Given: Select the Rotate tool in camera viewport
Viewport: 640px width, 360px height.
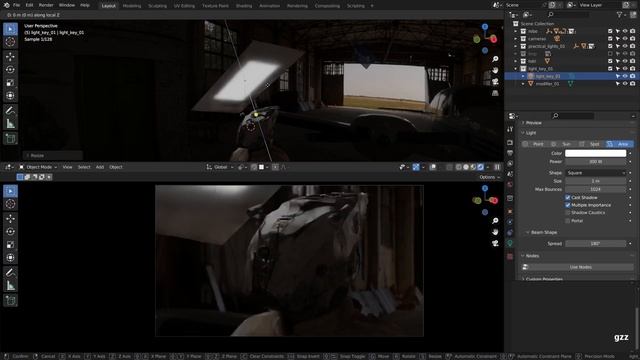Looking at the screenshot, I should (11, 231).
